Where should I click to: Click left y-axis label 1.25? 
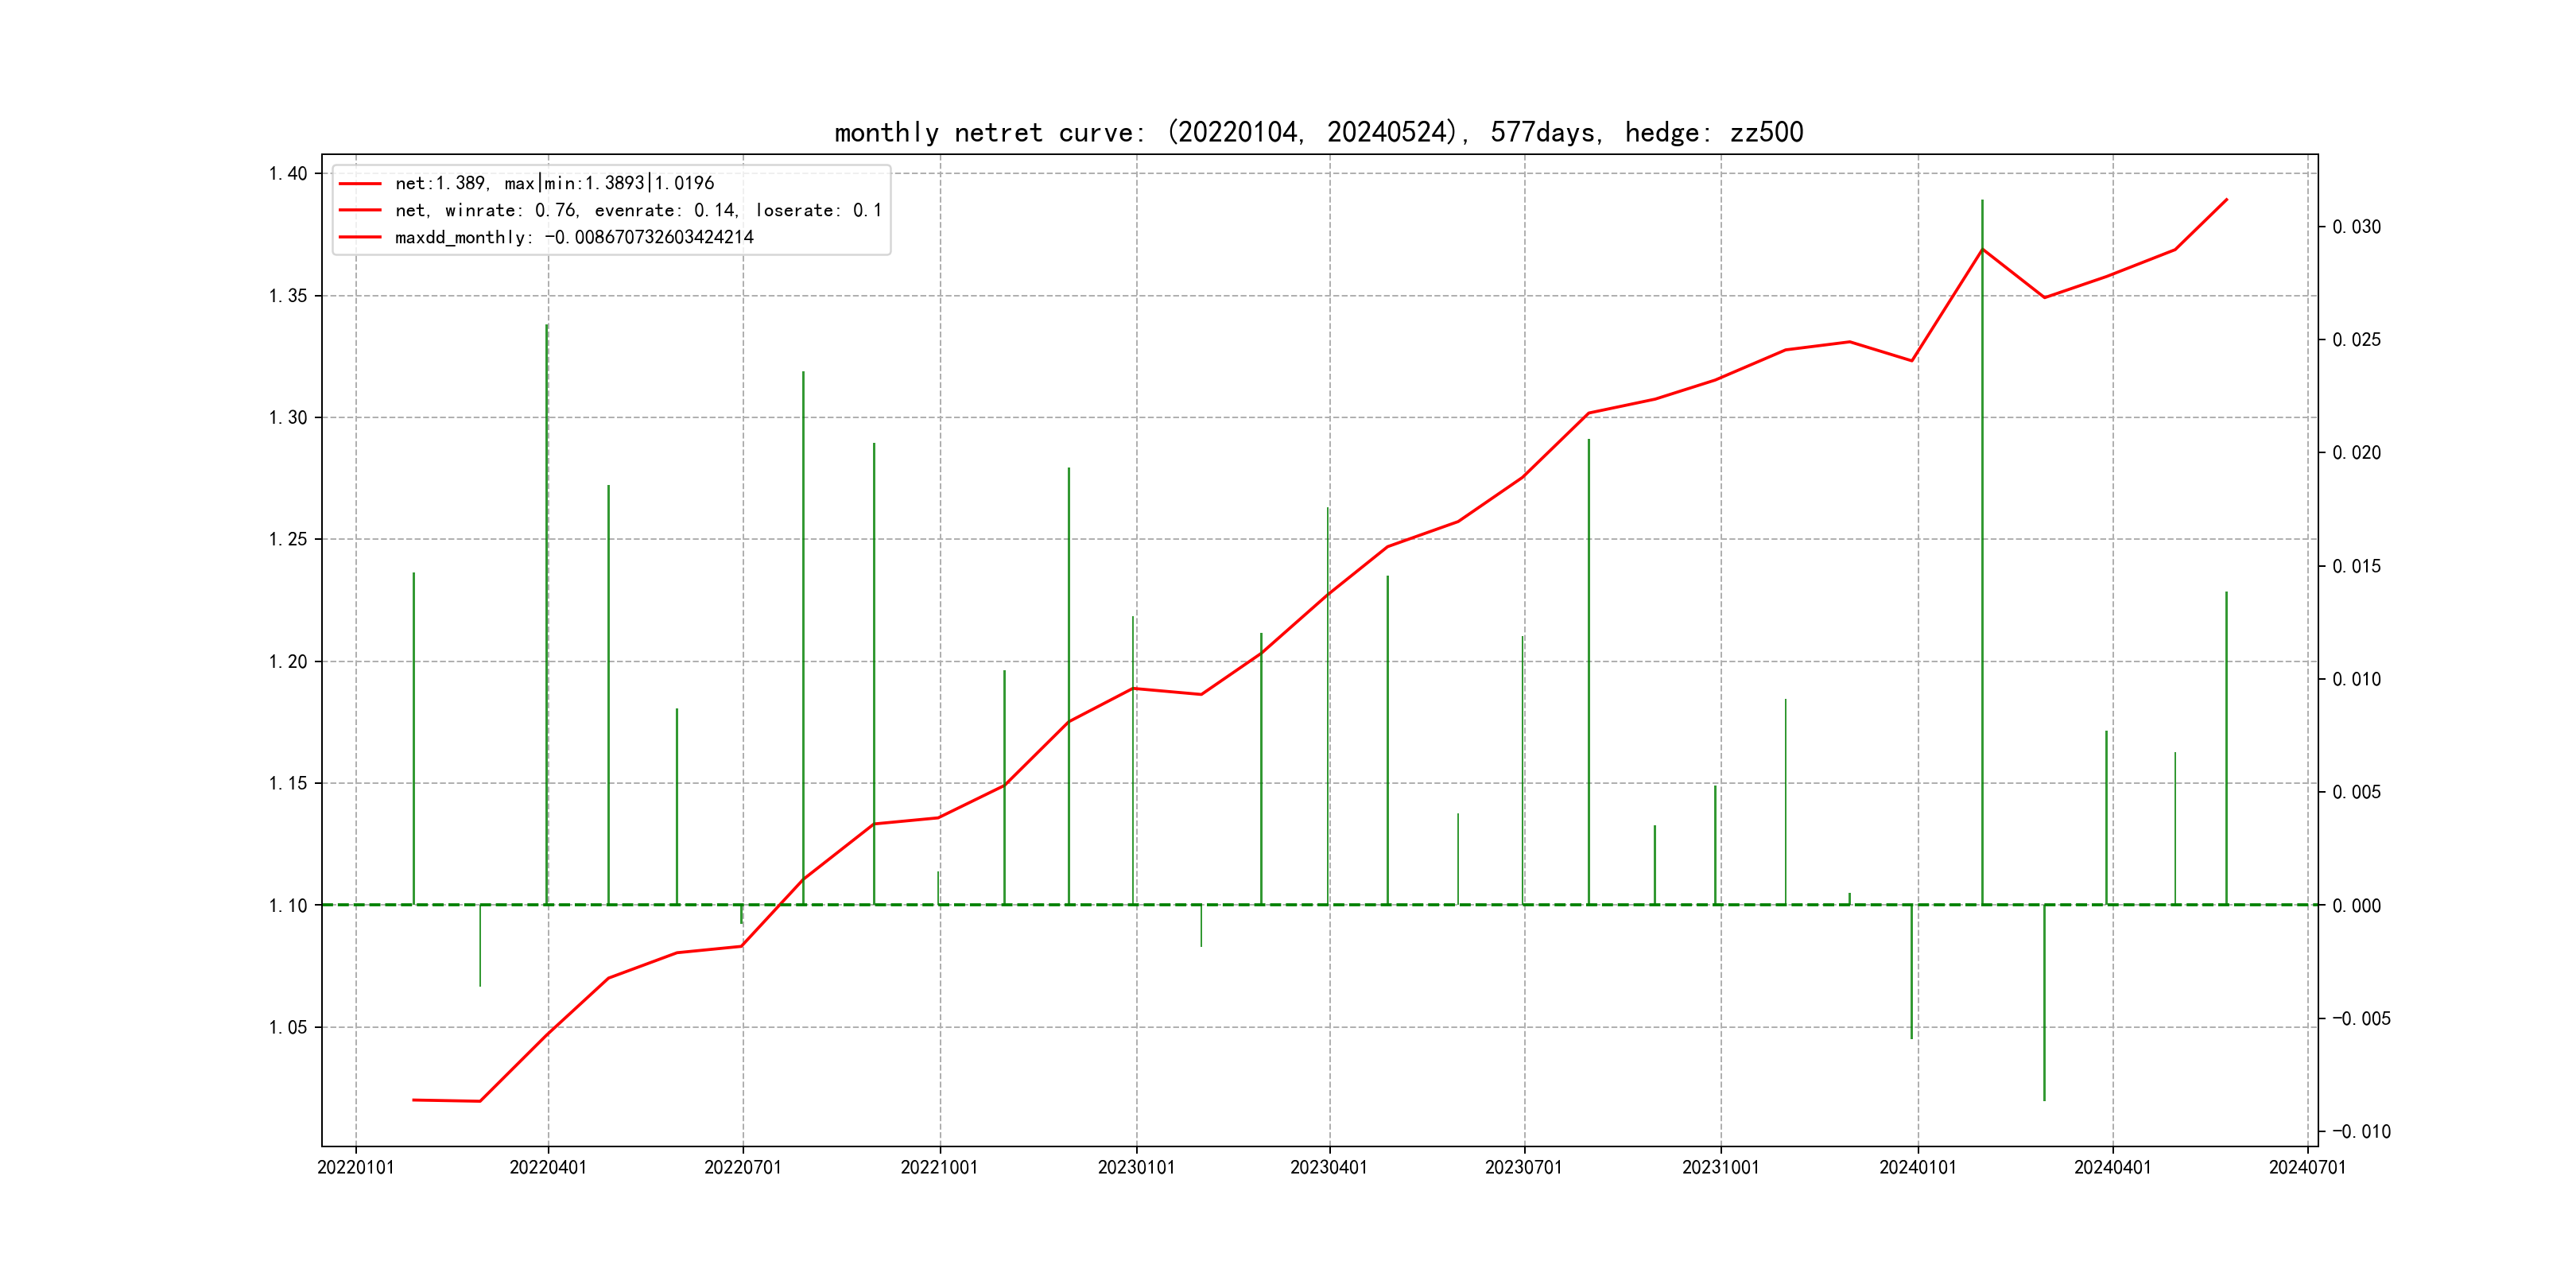[x=288, y=540]
